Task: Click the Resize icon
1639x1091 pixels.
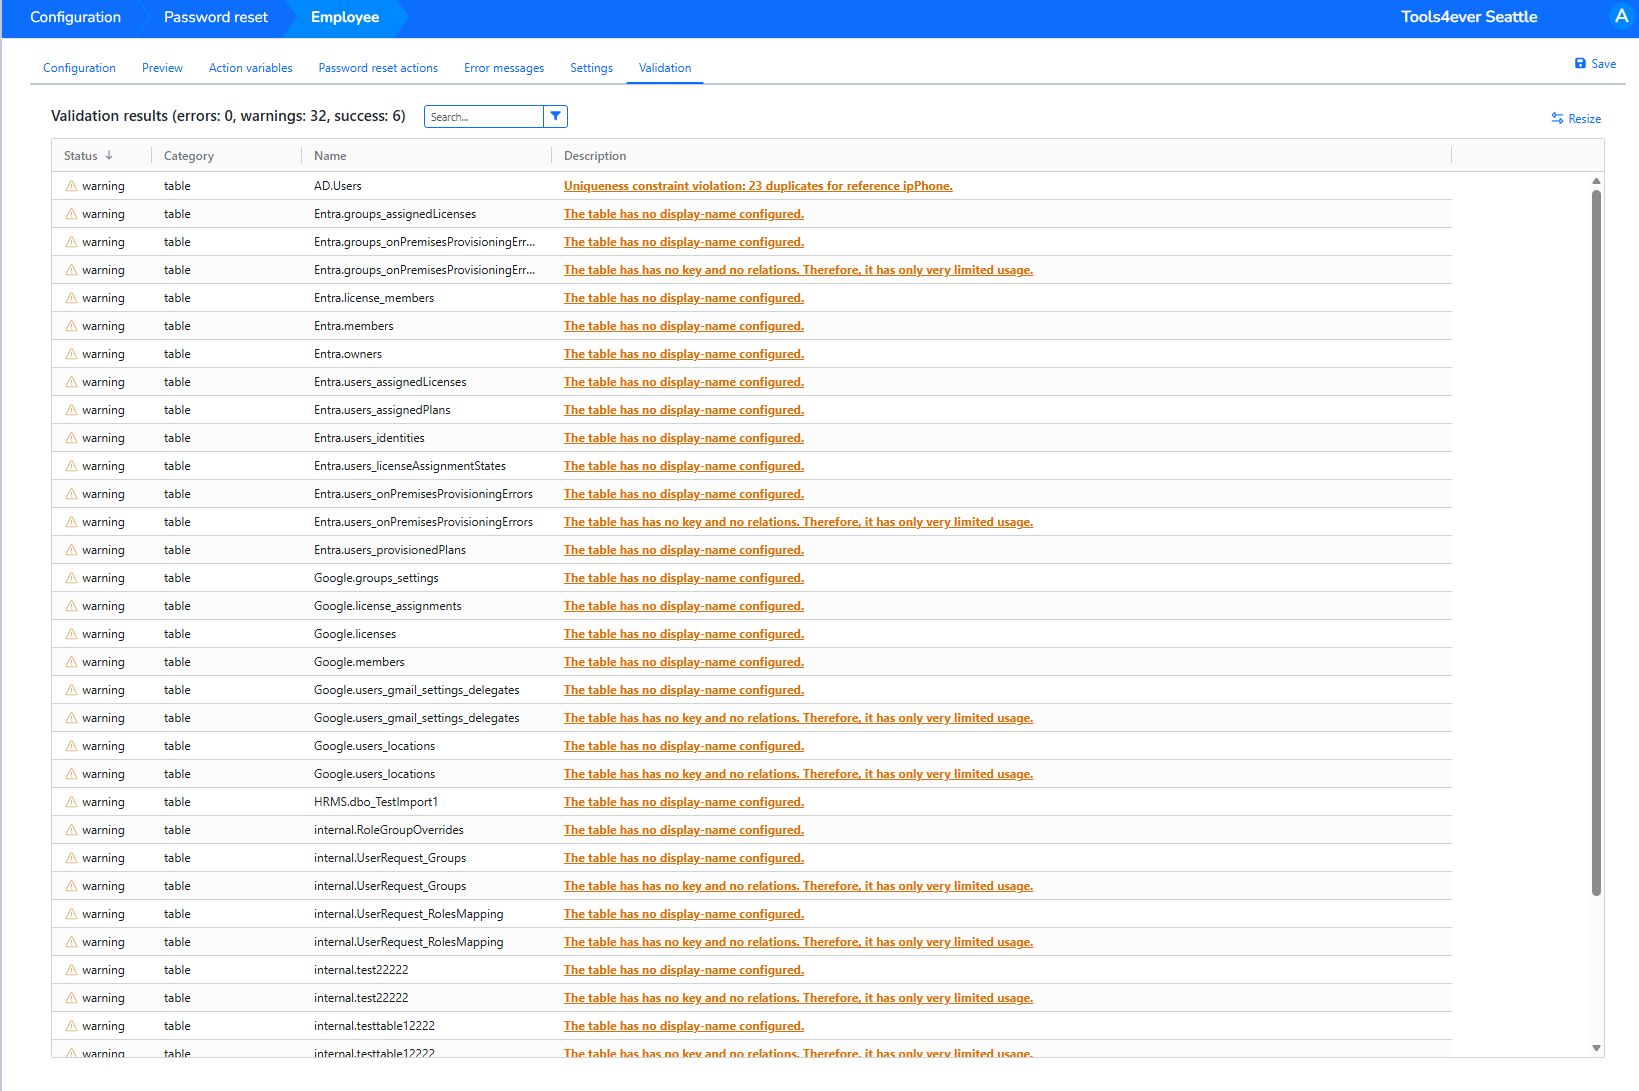Action: (1557, 118)
